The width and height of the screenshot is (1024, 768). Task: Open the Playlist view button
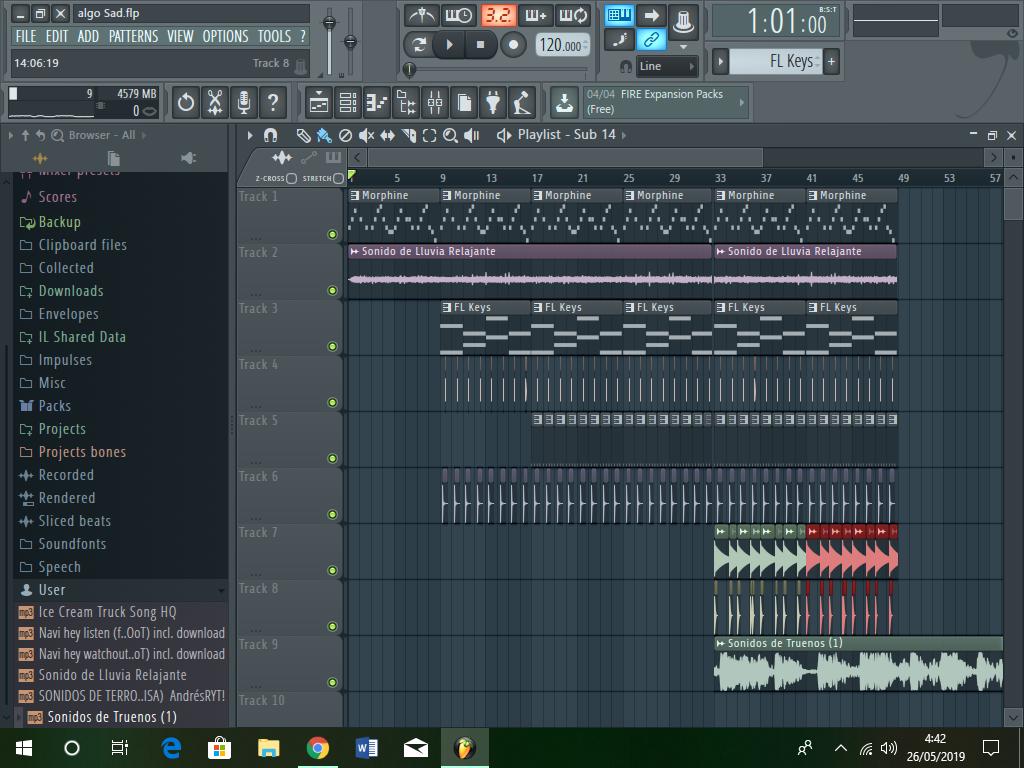coord(319,103)
